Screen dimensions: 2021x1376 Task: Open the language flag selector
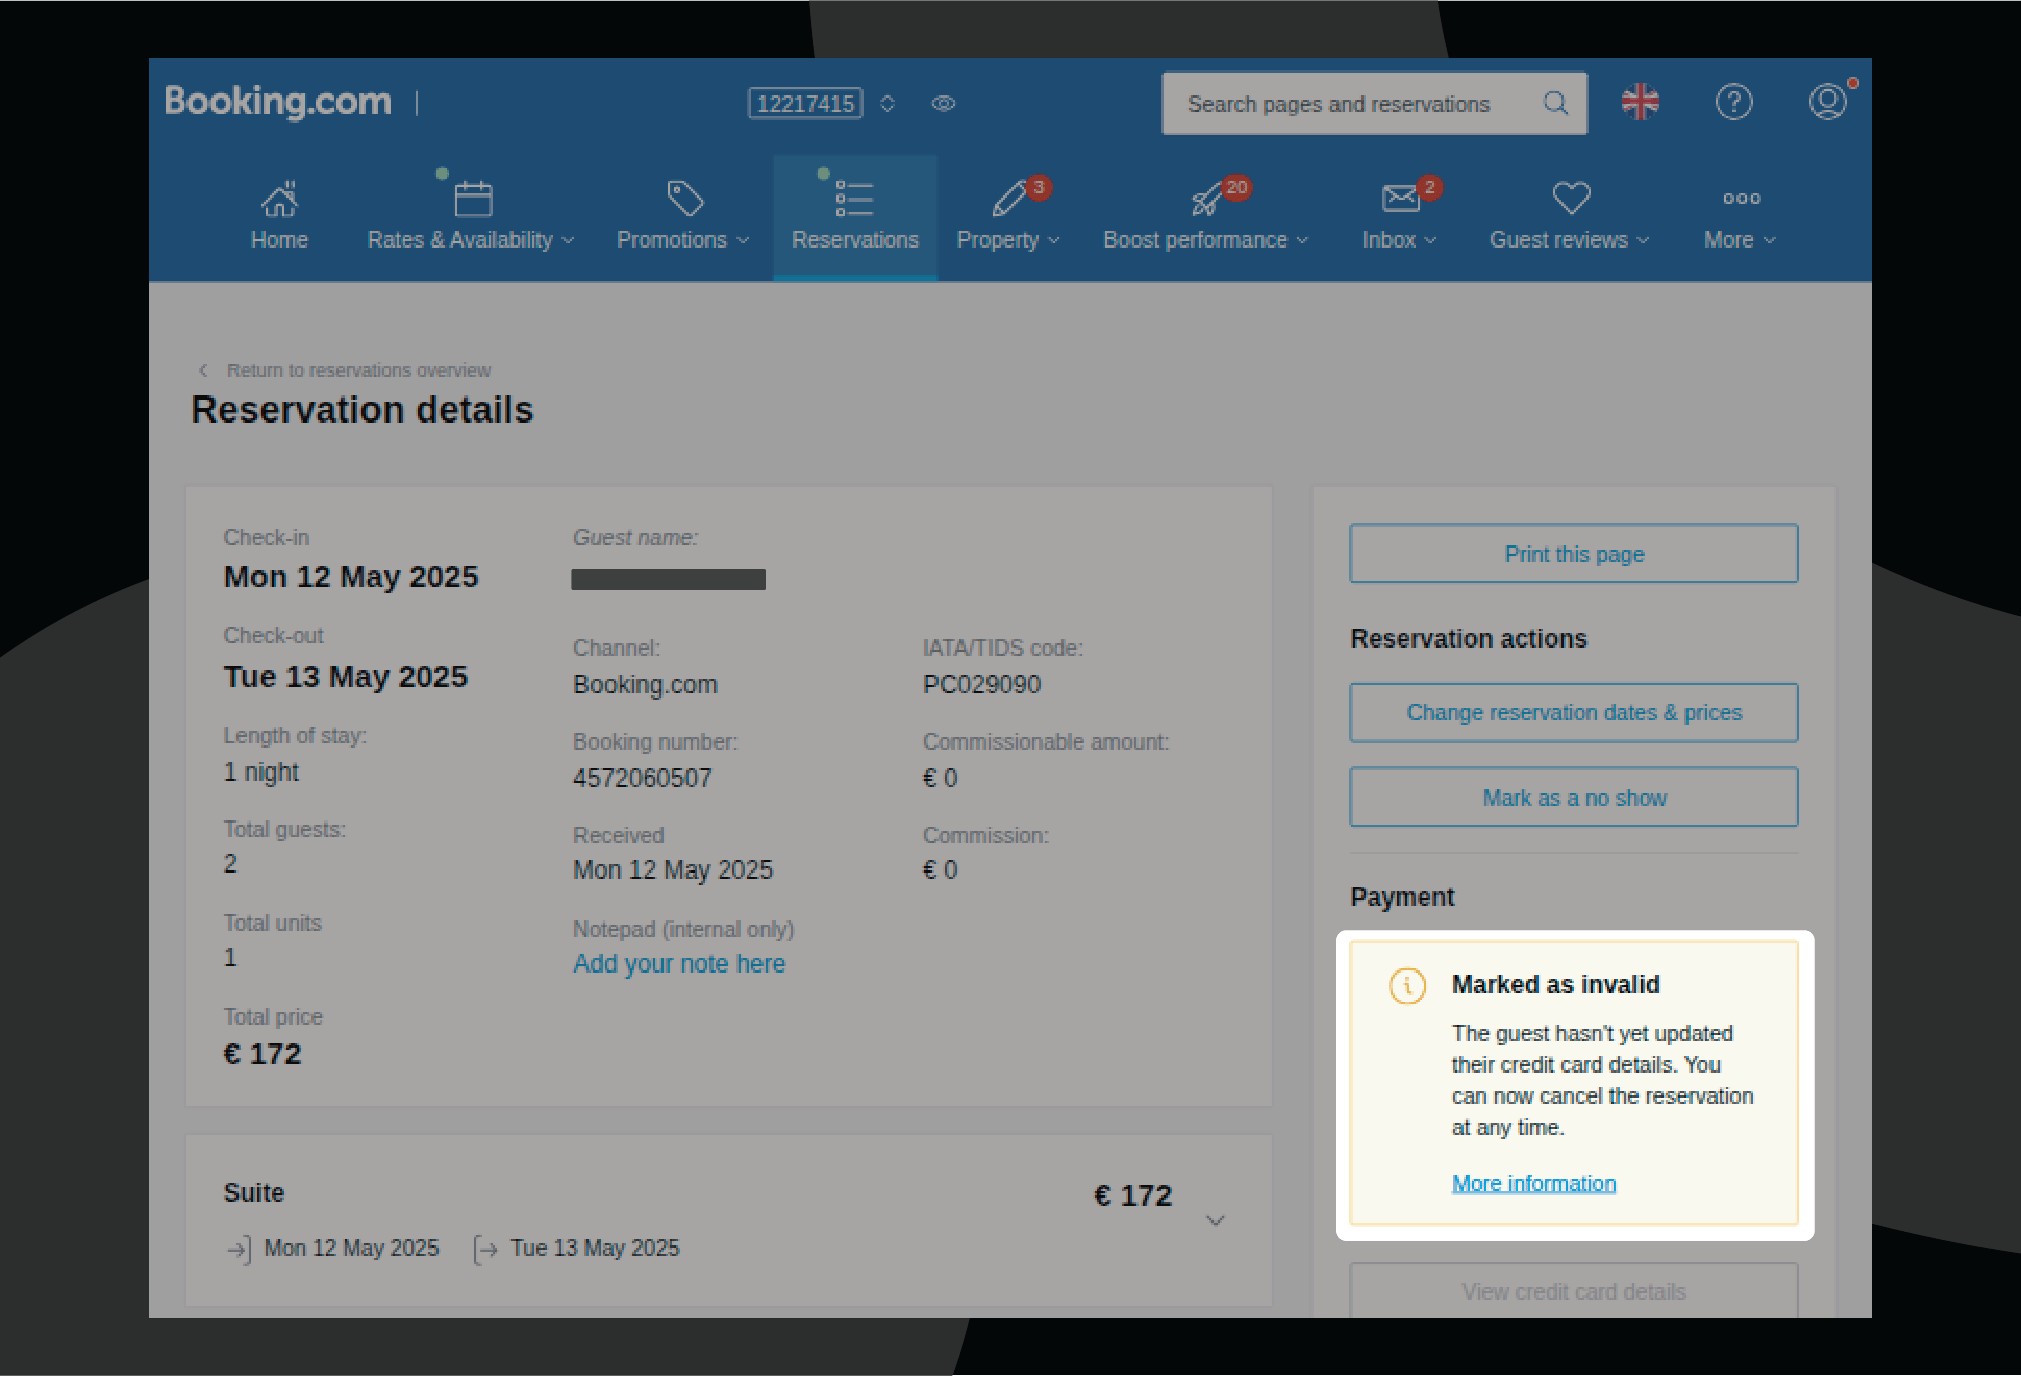pos(1640,102)
